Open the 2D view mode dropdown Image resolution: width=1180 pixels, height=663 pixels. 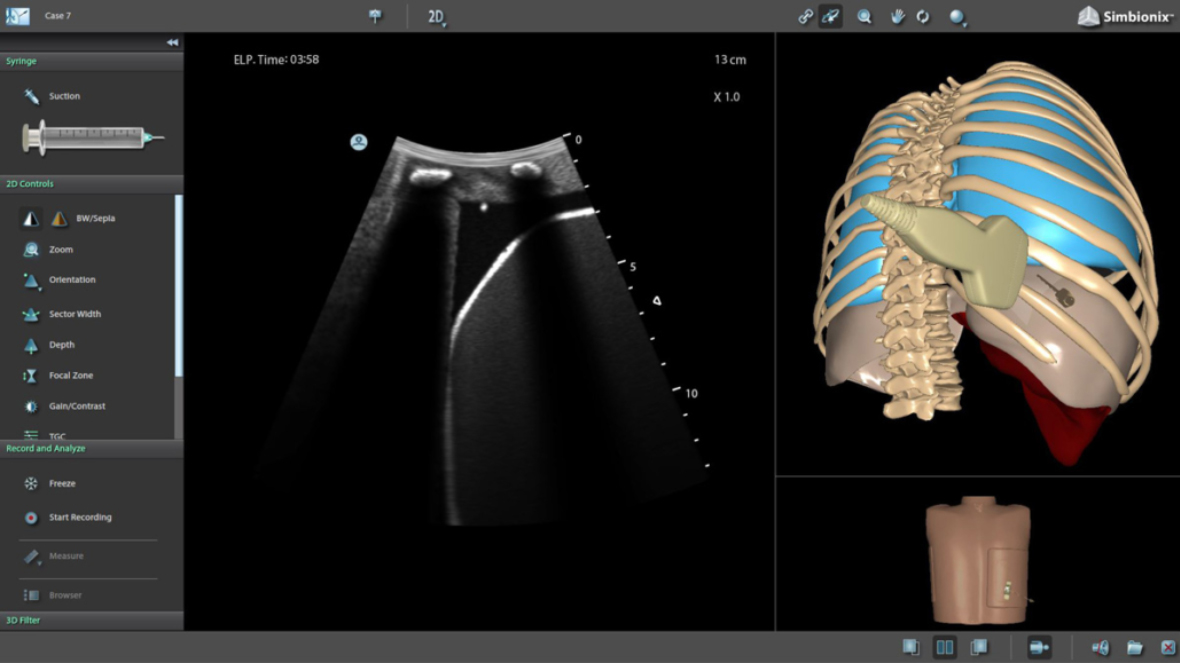click(437, 17)
